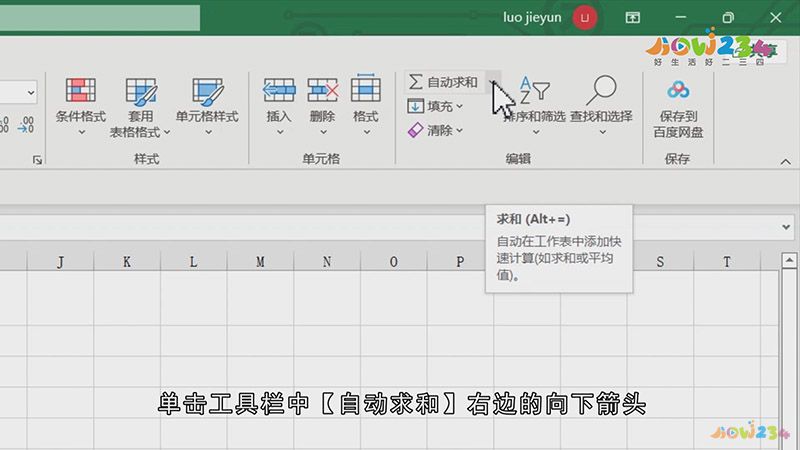Screen dimensions: 800x450
Task: Open Conditional Formatting (条件格式) icon
Action: coord(81,90)
